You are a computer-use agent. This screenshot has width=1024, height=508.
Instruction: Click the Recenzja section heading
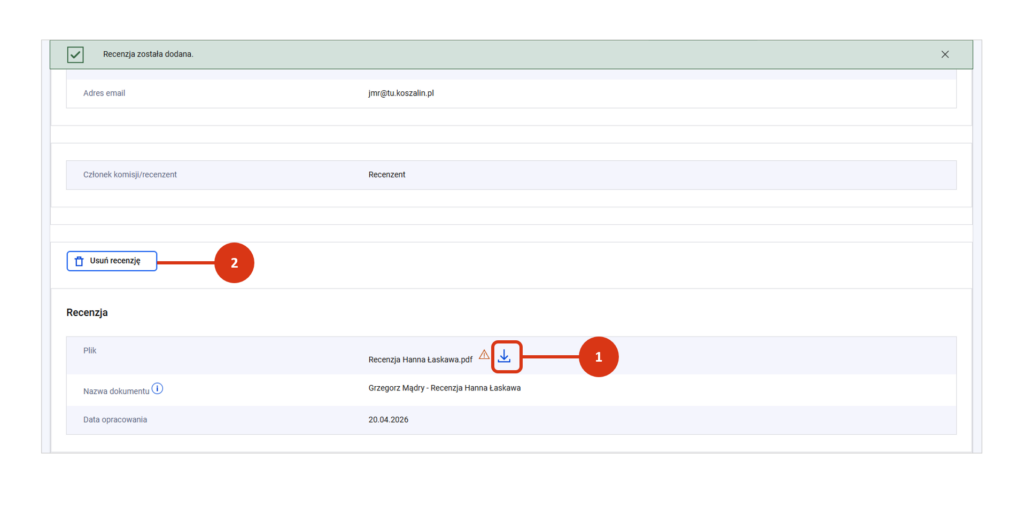pyautogui.click(x=87, y=312)
